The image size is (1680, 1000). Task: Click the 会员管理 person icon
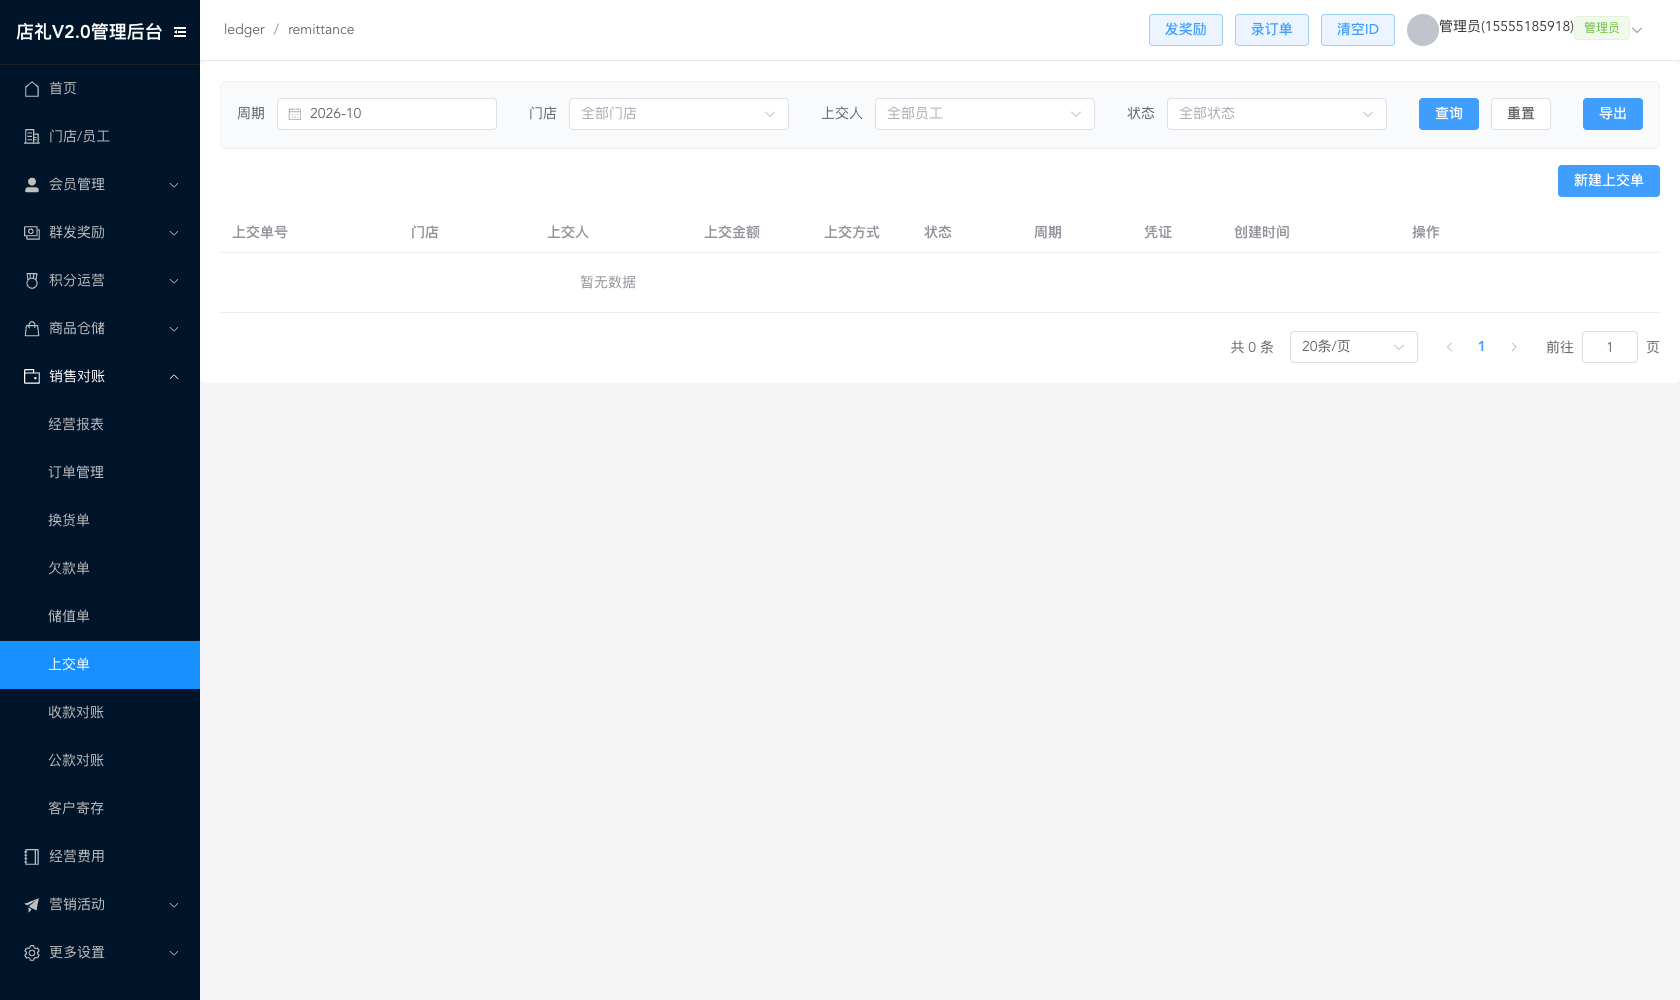point(32,185)
